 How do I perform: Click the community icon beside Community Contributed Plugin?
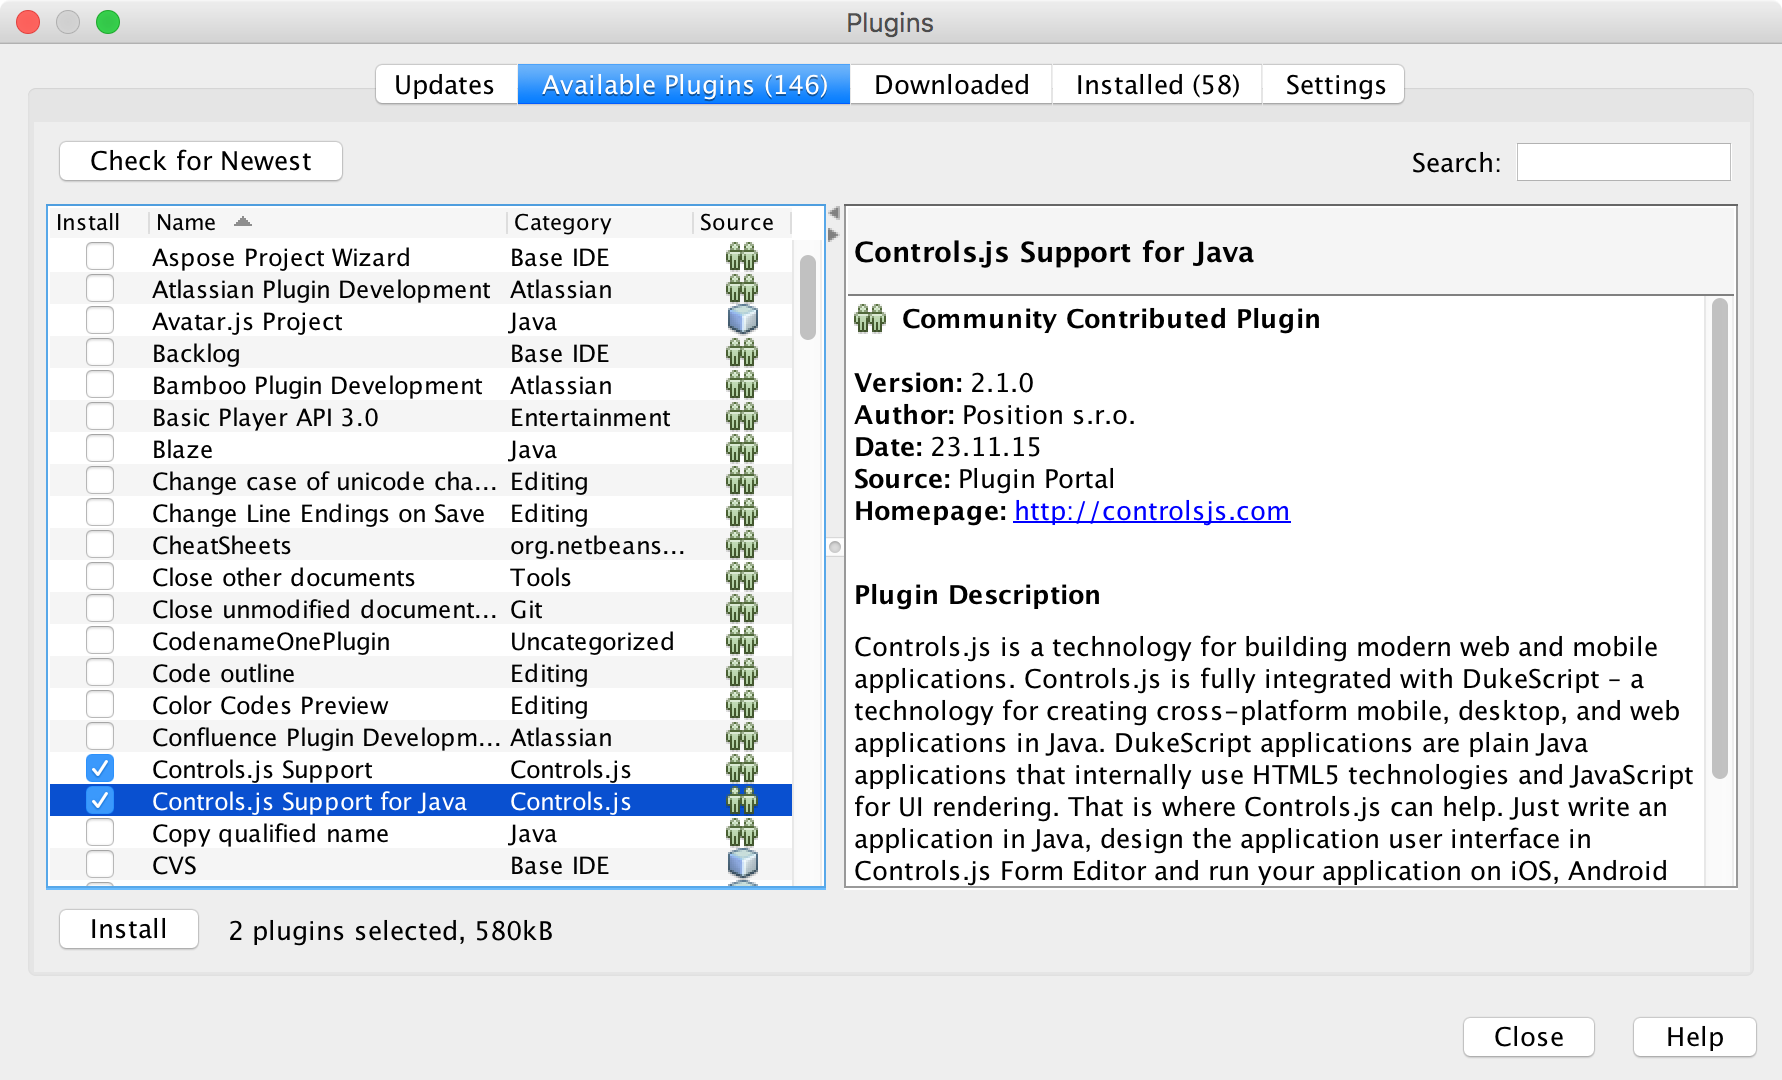point(870,319)
